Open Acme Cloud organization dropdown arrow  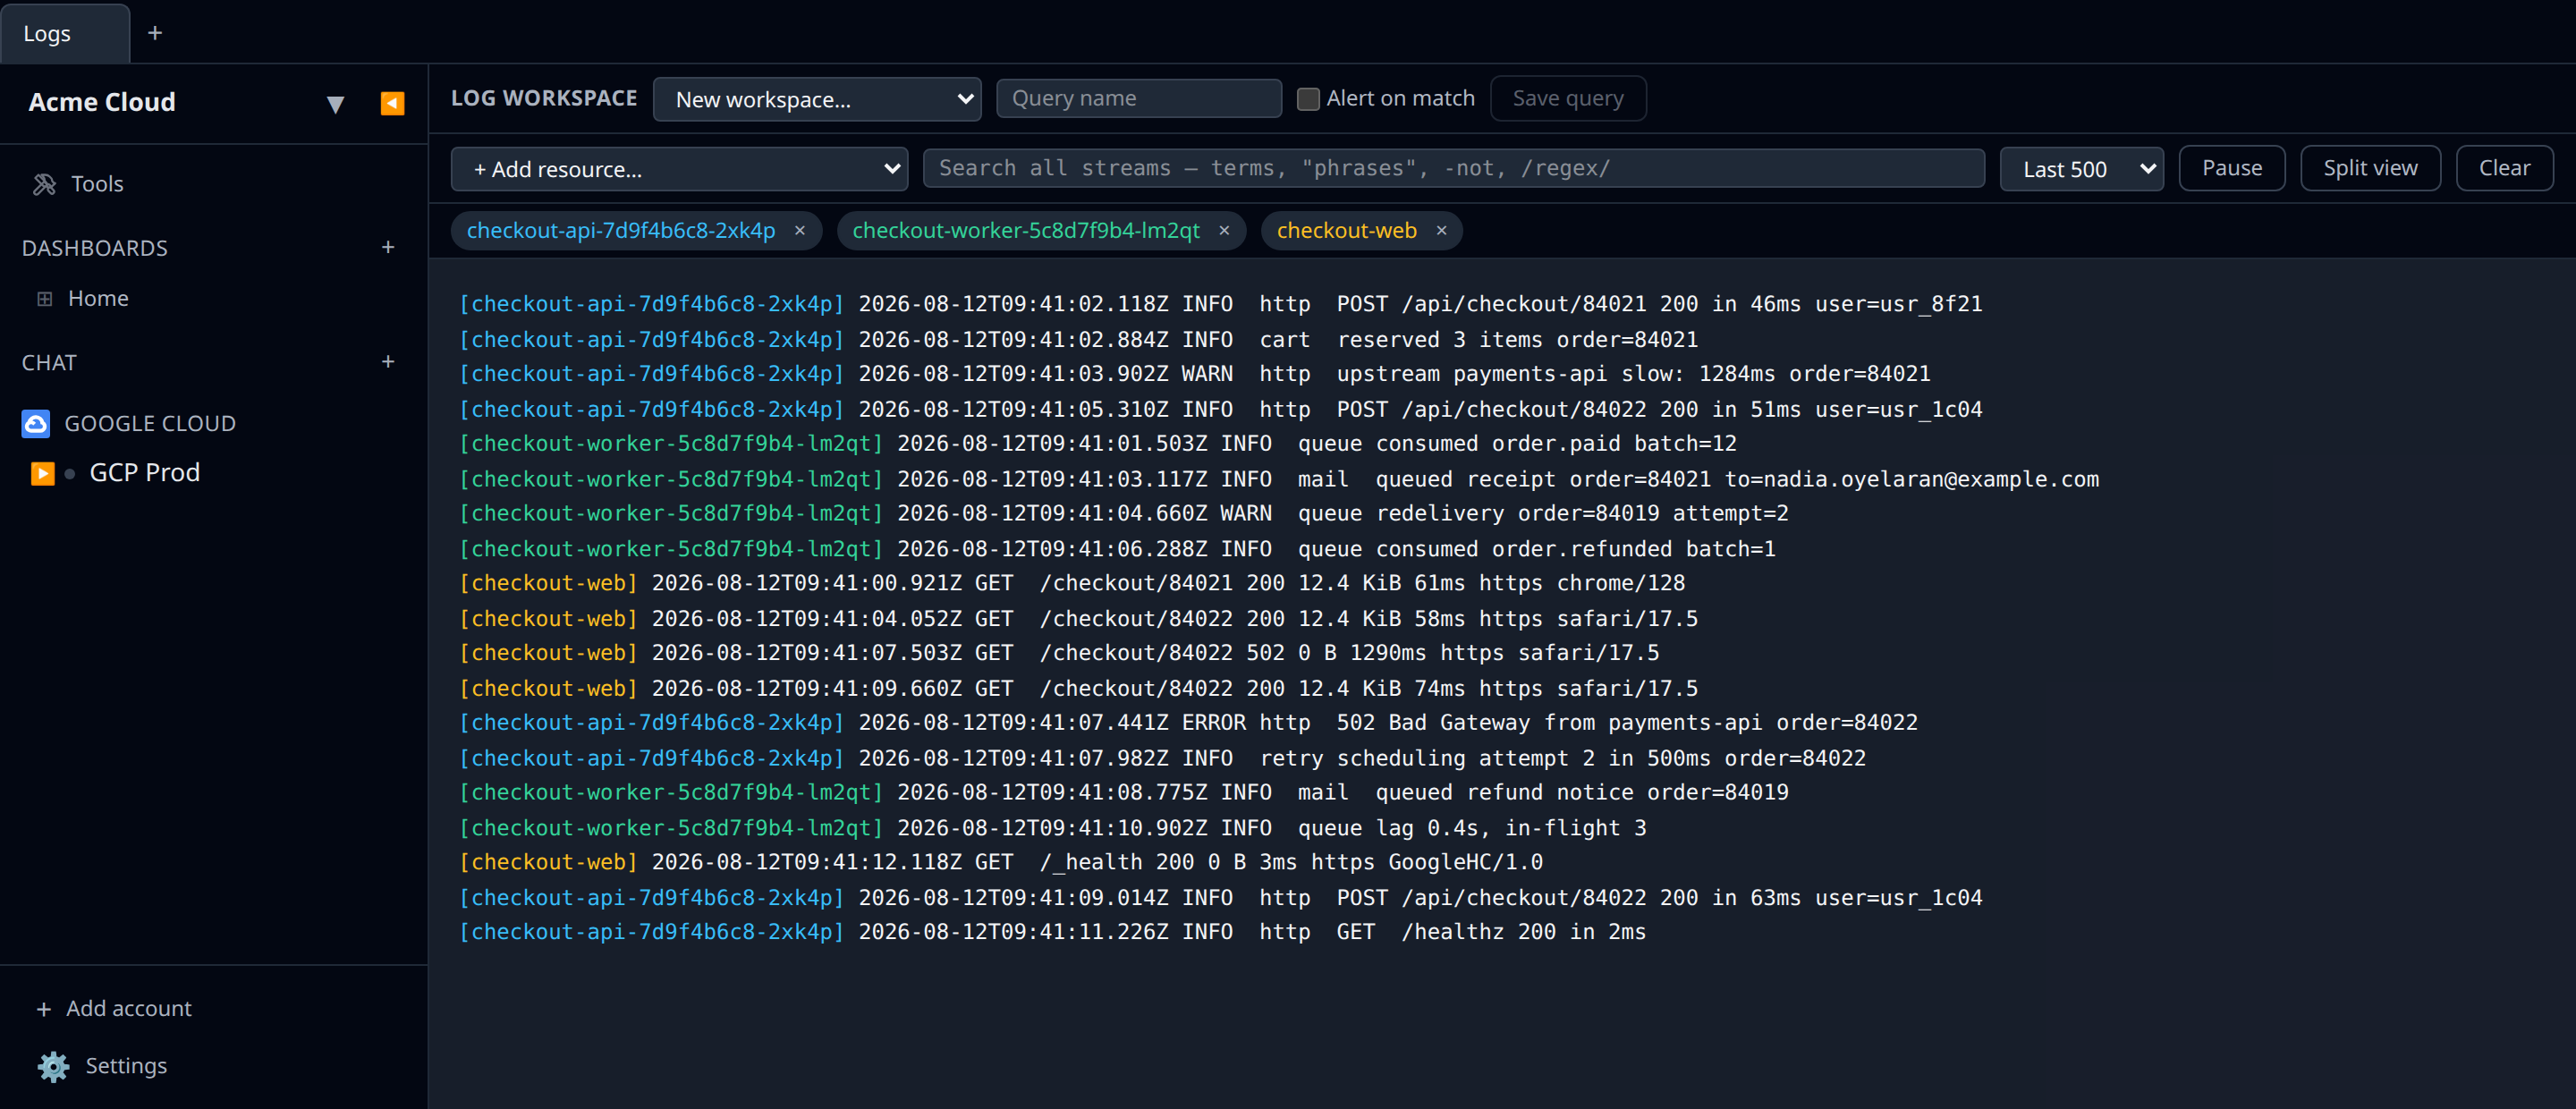(x=336, y=104)
